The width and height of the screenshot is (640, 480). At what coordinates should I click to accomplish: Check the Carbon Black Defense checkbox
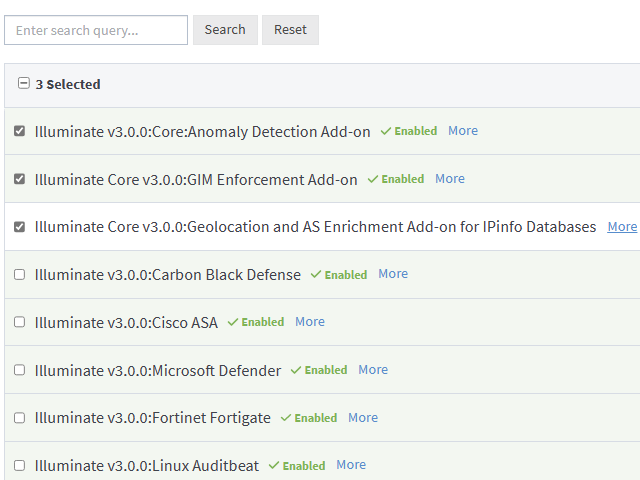tap(20, 275)
